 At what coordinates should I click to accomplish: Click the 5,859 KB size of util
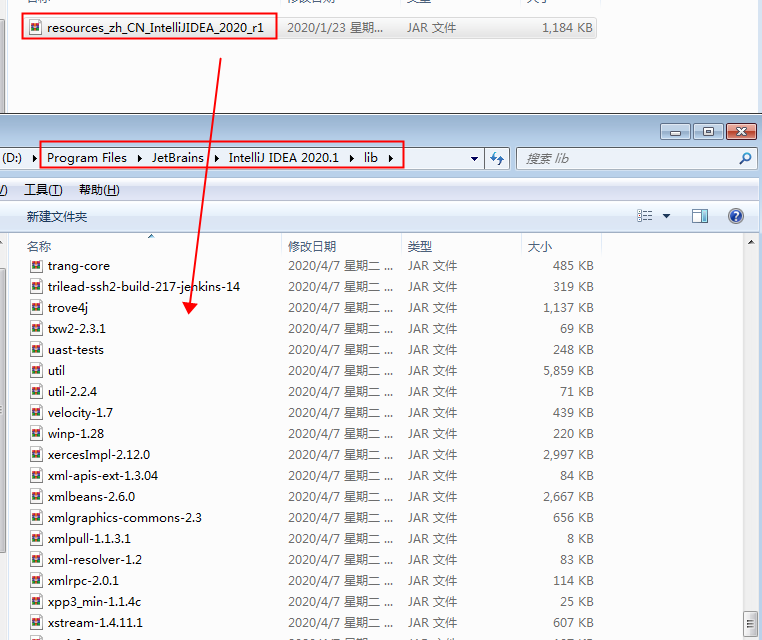point(569,370)
